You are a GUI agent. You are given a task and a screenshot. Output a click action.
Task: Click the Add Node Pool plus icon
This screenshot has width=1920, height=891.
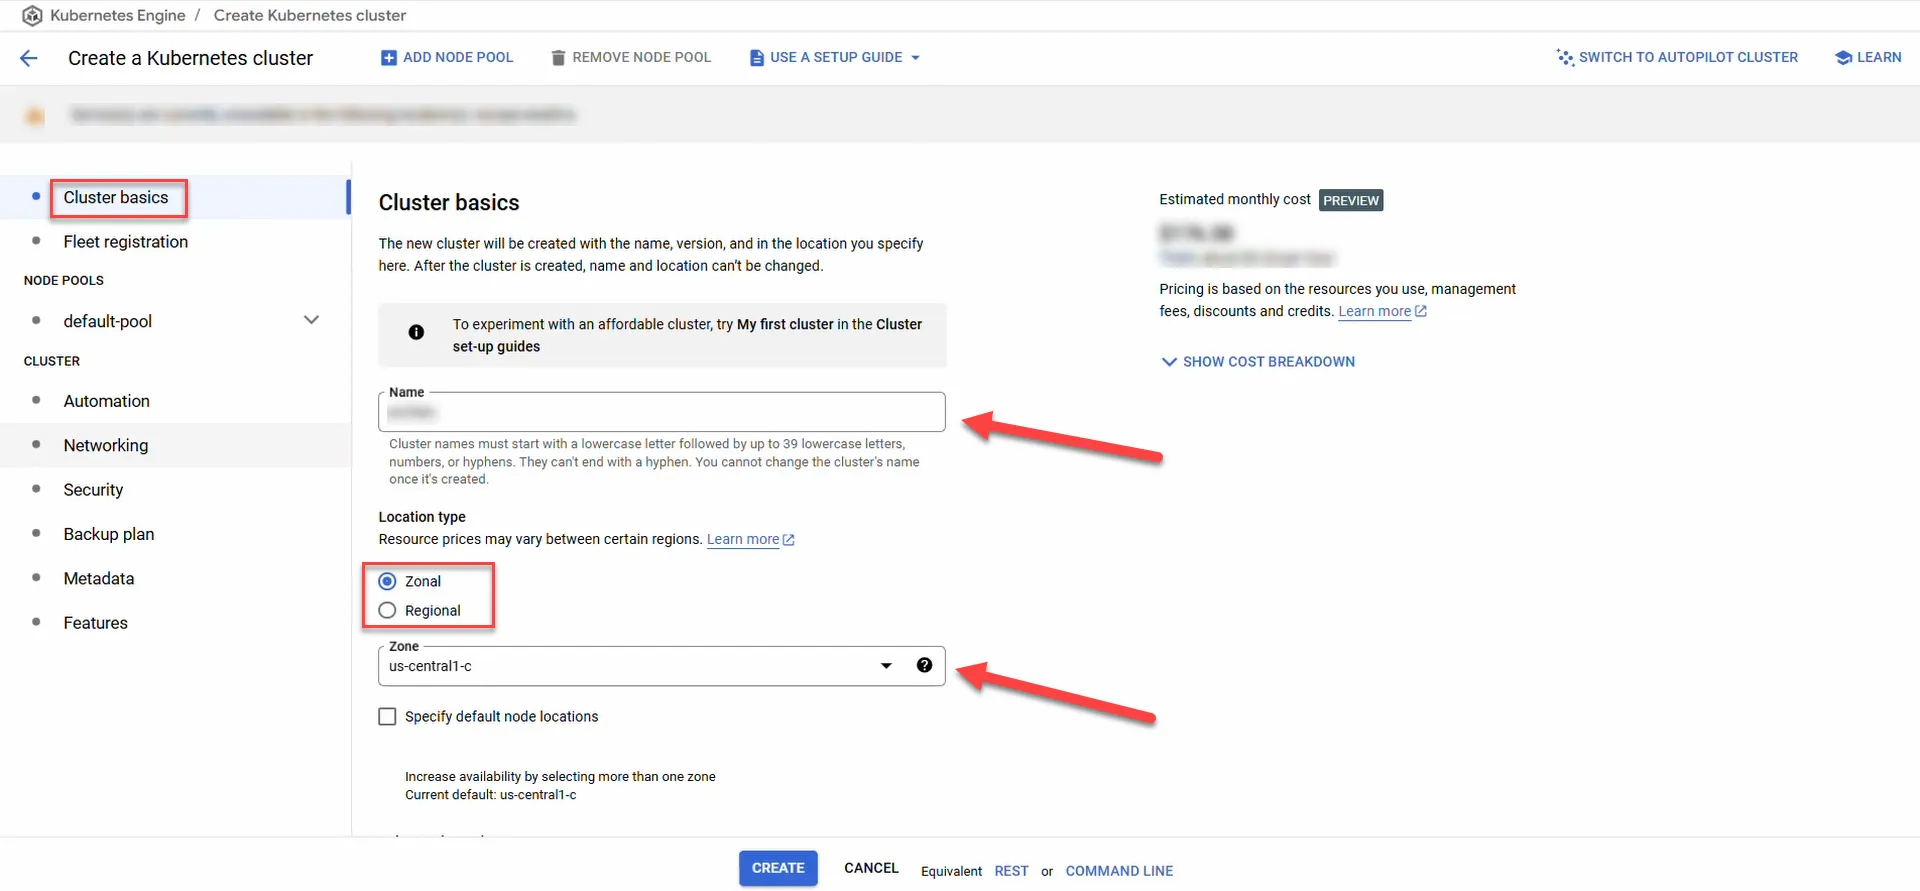(389, 58)
